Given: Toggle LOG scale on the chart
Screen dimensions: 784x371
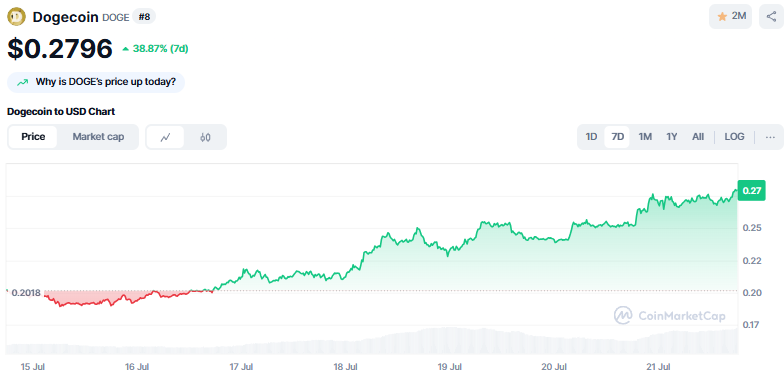Looking at the screenshot, I should tap(734, 137).
